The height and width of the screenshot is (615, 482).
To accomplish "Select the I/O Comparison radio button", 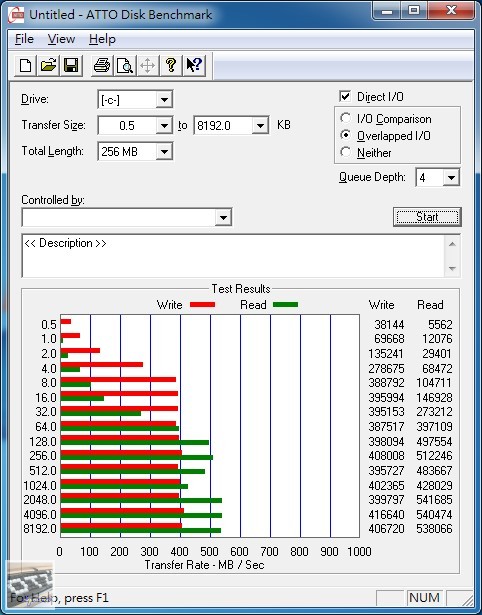I will 345,118.
